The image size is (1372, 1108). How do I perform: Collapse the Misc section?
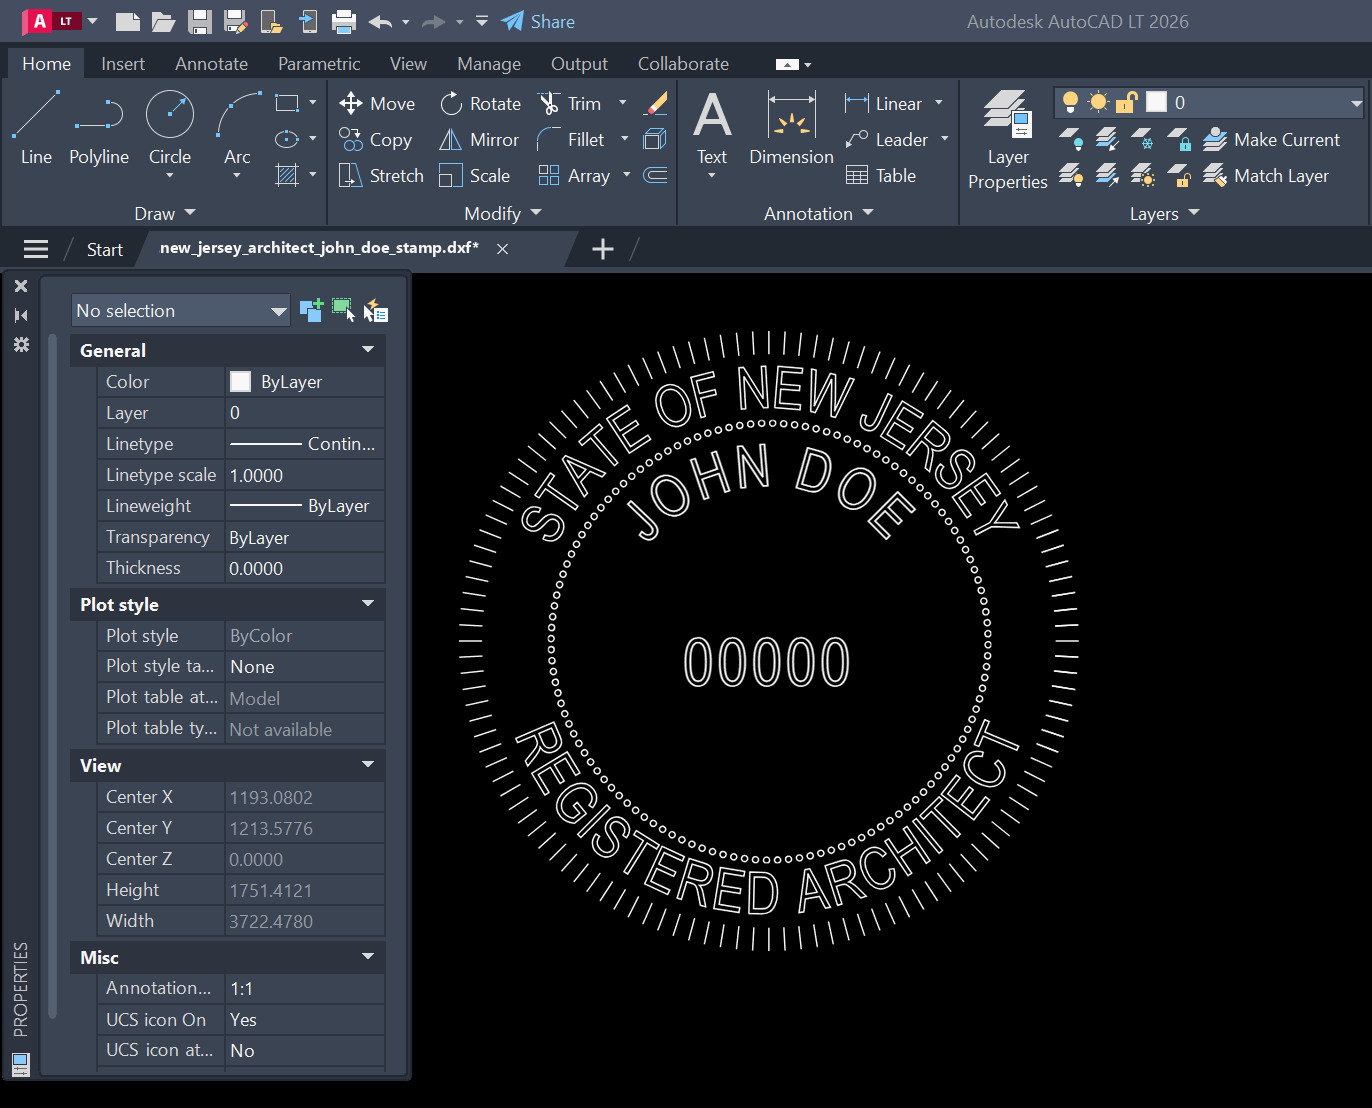tap(368, 956)
